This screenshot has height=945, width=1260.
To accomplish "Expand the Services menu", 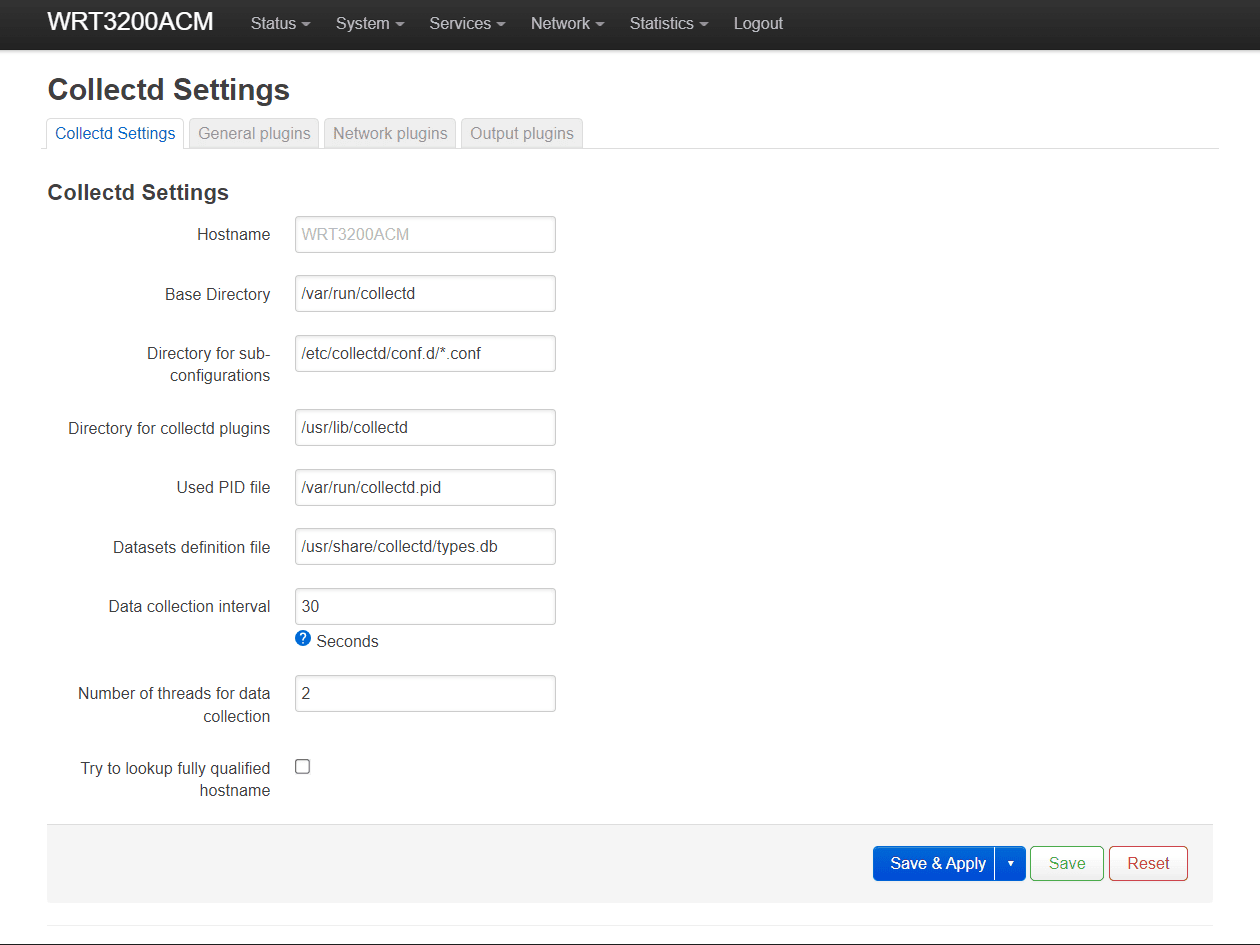I will [467, 23].
